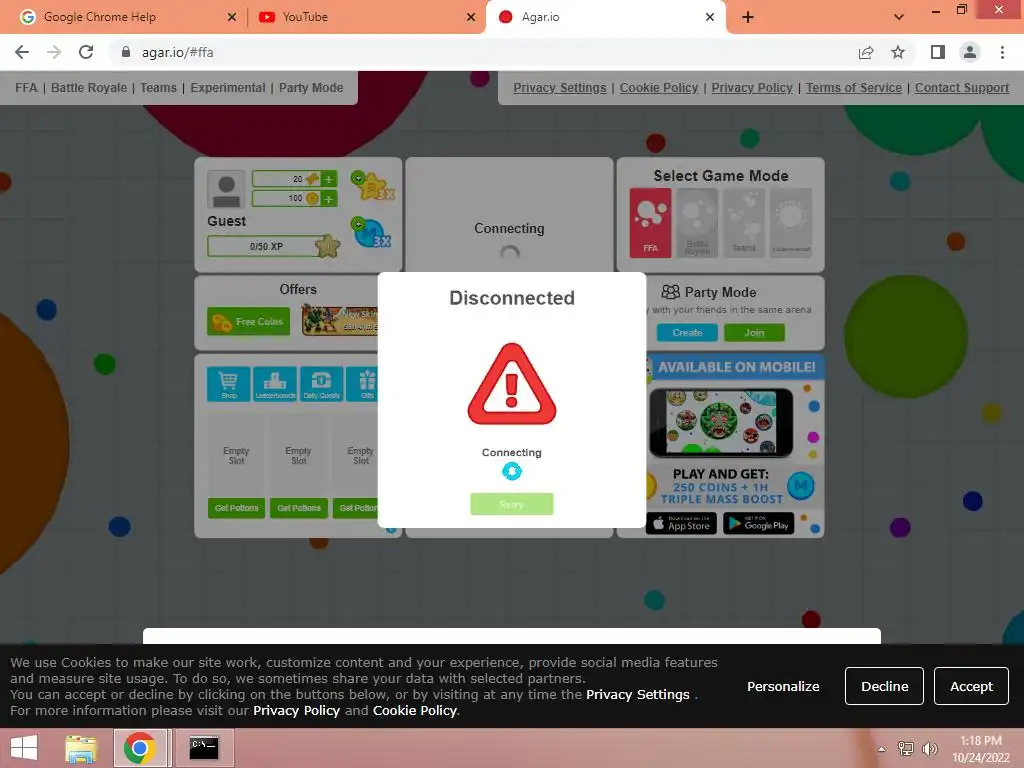This screenshot has height=768, width=1024.
Task: Open the Privacy Policy top link
Action: (x=752, y=88)
